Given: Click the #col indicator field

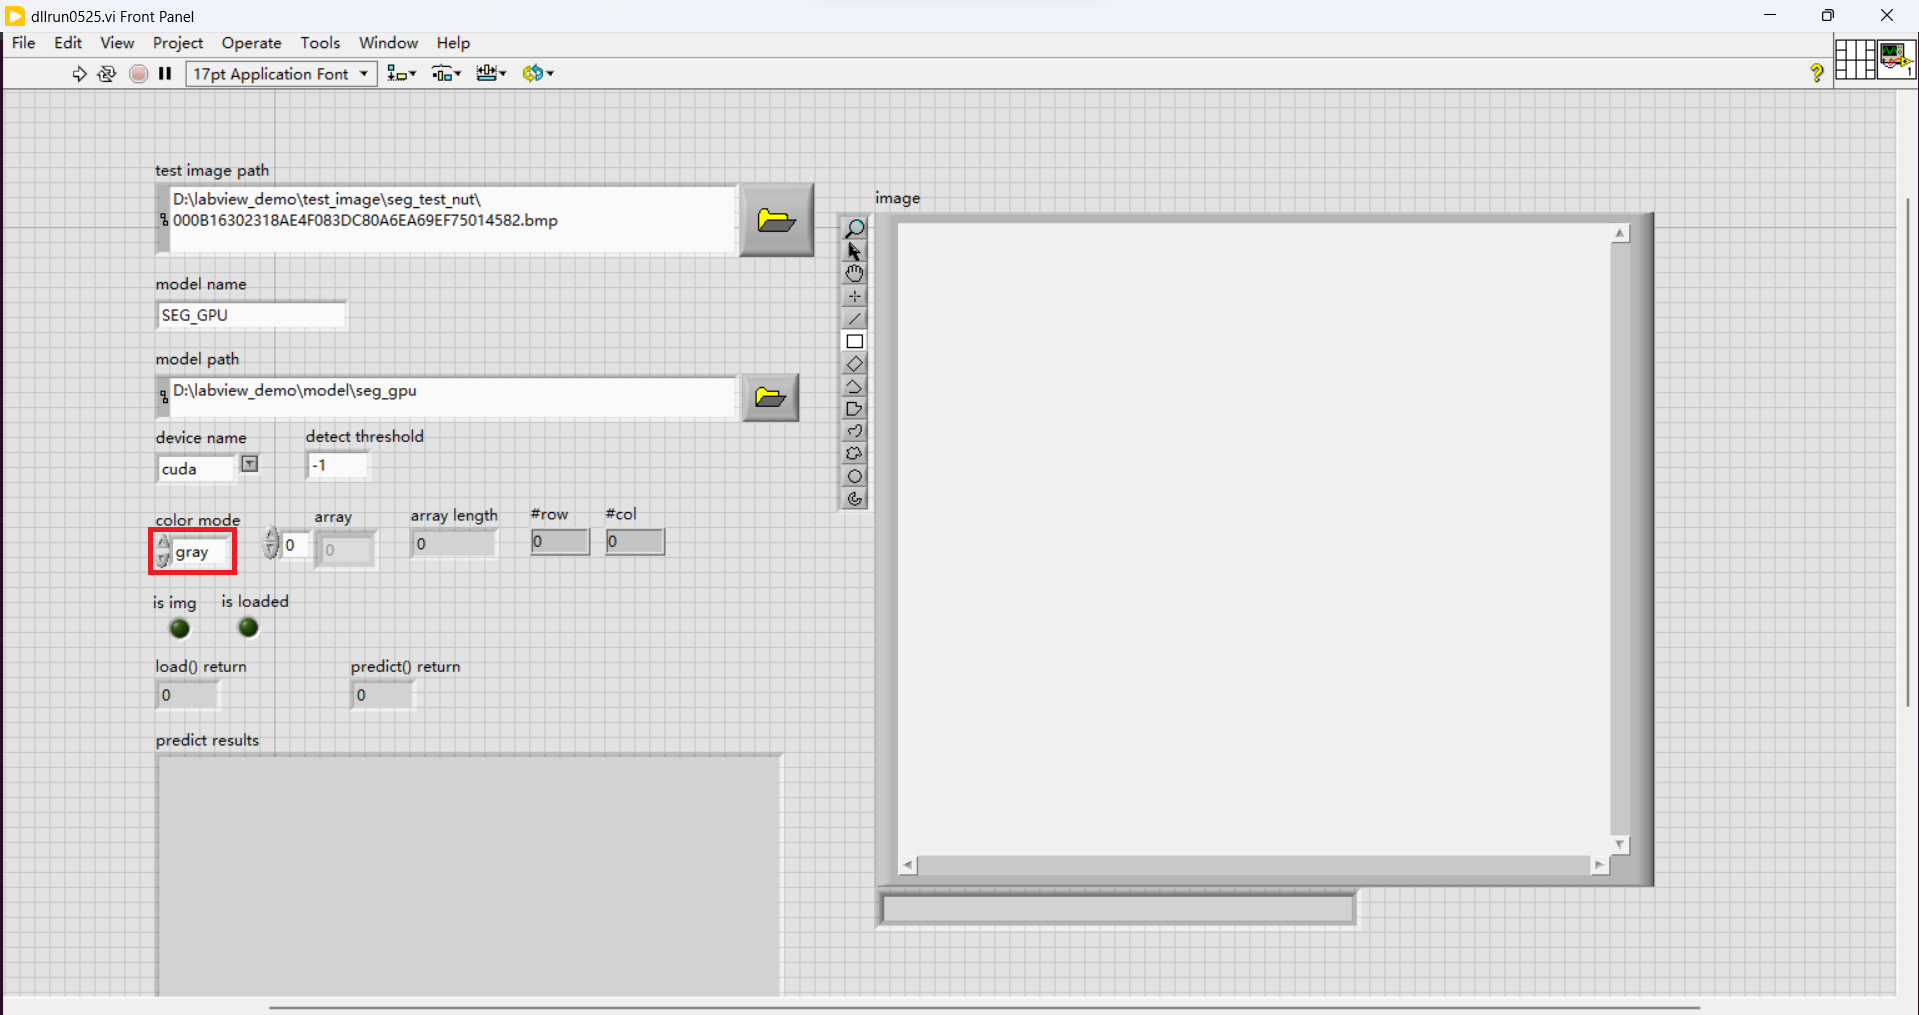Looking at the screenshot, I should tap(635, 541).
